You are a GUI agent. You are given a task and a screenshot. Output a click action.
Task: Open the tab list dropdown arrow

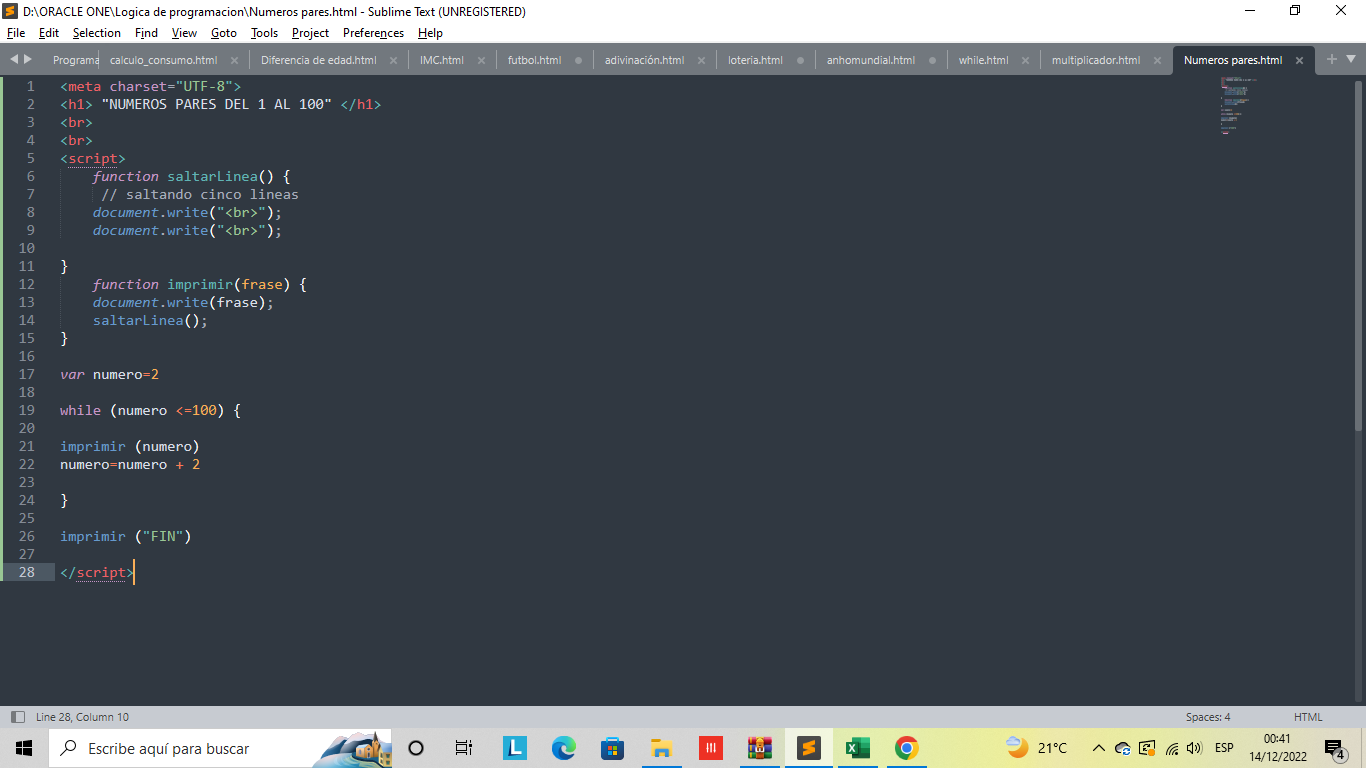(x=1350, y=59)
